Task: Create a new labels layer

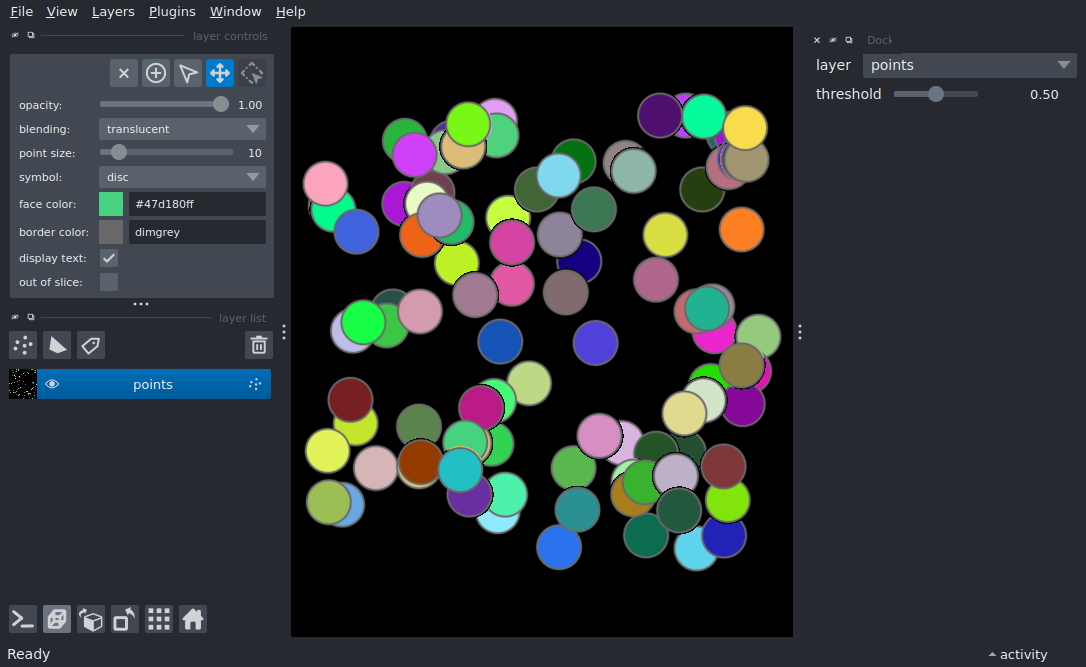Action: [x=91, y=345]
